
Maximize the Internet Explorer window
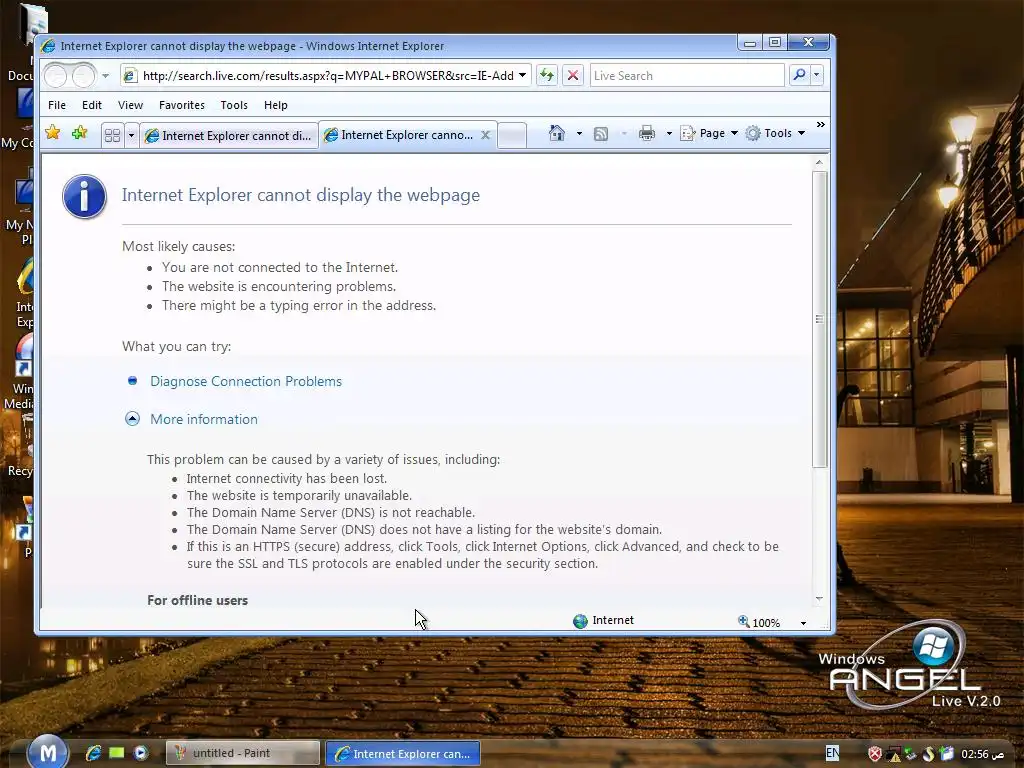click(x=775, y=42)
